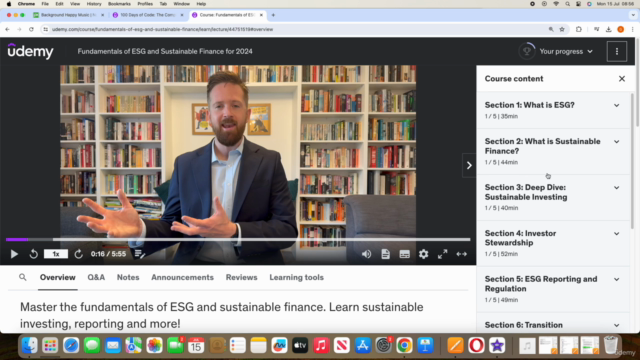Image resolution: width=640 pixels, height=360 pixels.
Task: Switch to Background Happy Music browser tab
Action: (67, 15)
